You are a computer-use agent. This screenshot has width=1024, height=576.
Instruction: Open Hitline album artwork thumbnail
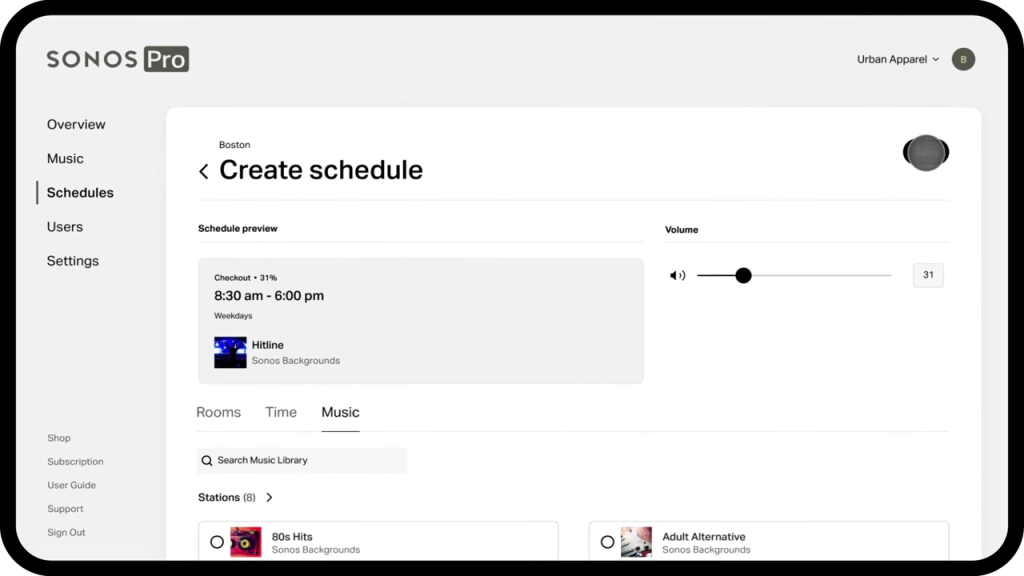(x=230, y=353)
